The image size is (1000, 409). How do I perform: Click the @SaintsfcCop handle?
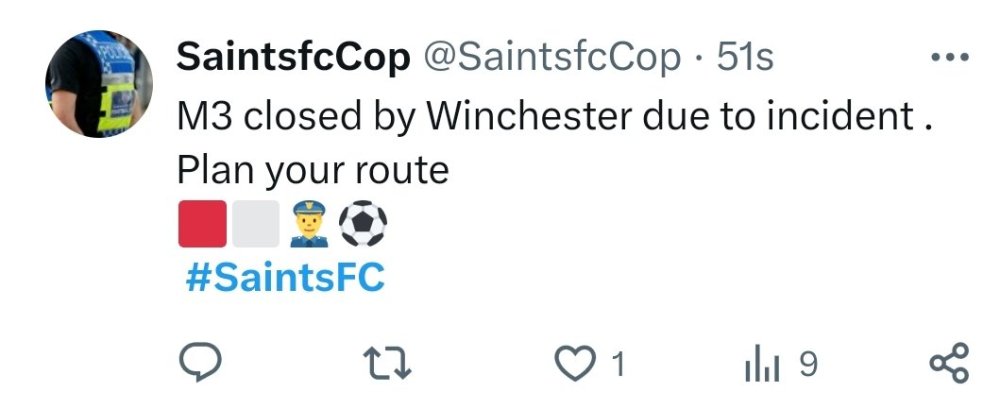click(553, 58)
